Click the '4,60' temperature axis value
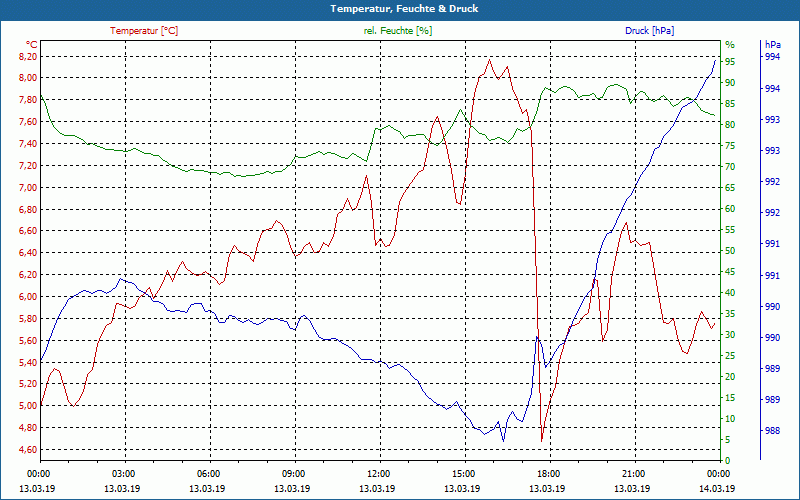Viewport: 800px width, 500px height. [x=28, y=450]
